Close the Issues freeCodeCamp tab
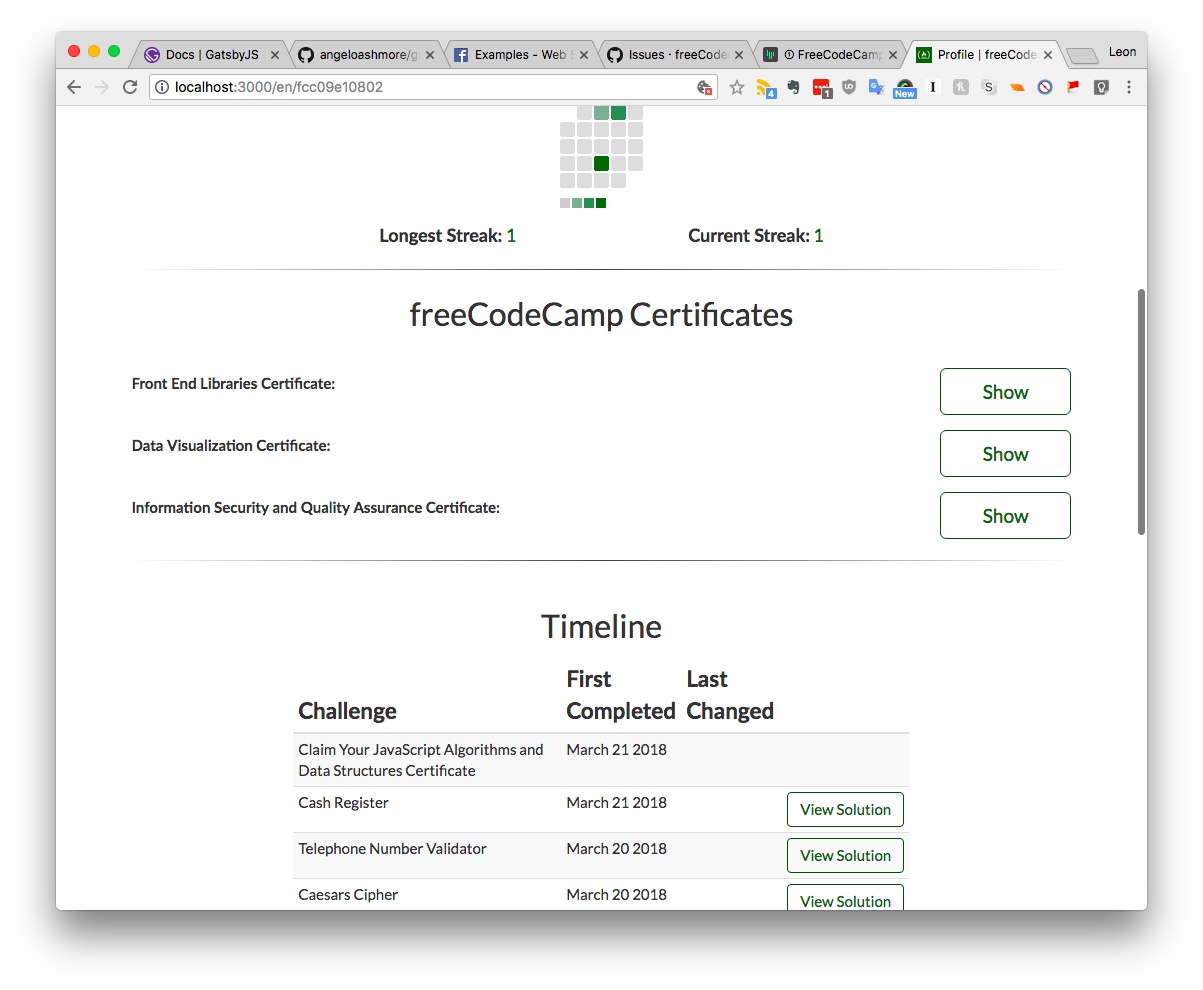This screenshot has width=1203, height=990. tap(739, 55)
